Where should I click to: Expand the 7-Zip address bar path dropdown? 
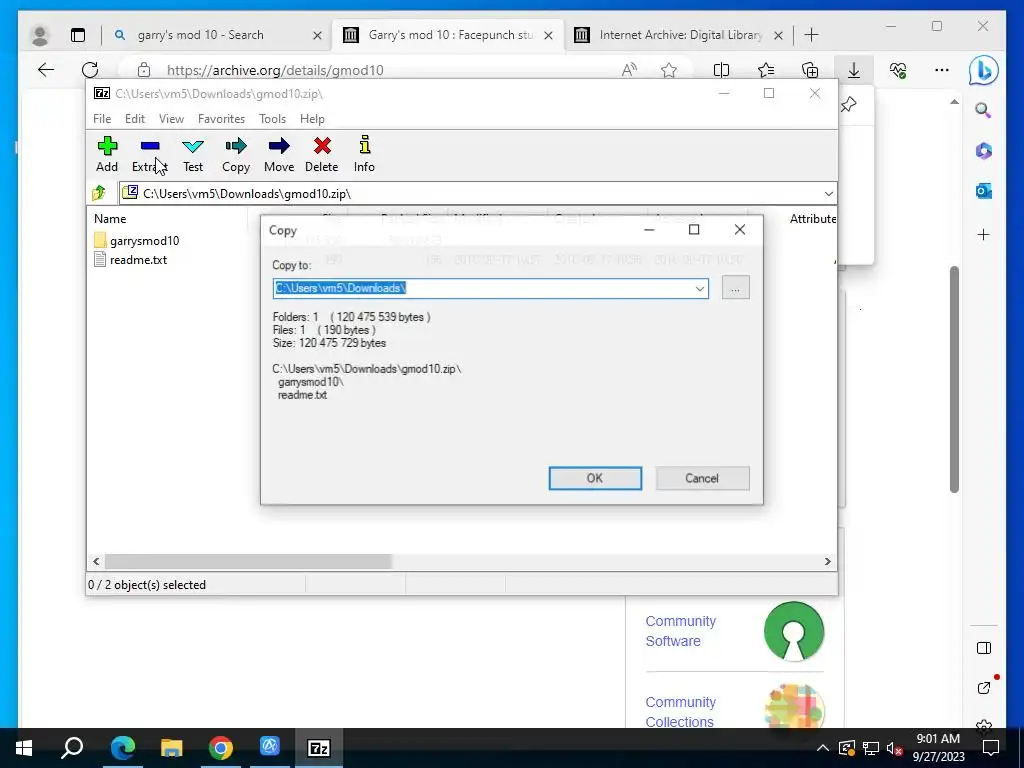(828, 193)
